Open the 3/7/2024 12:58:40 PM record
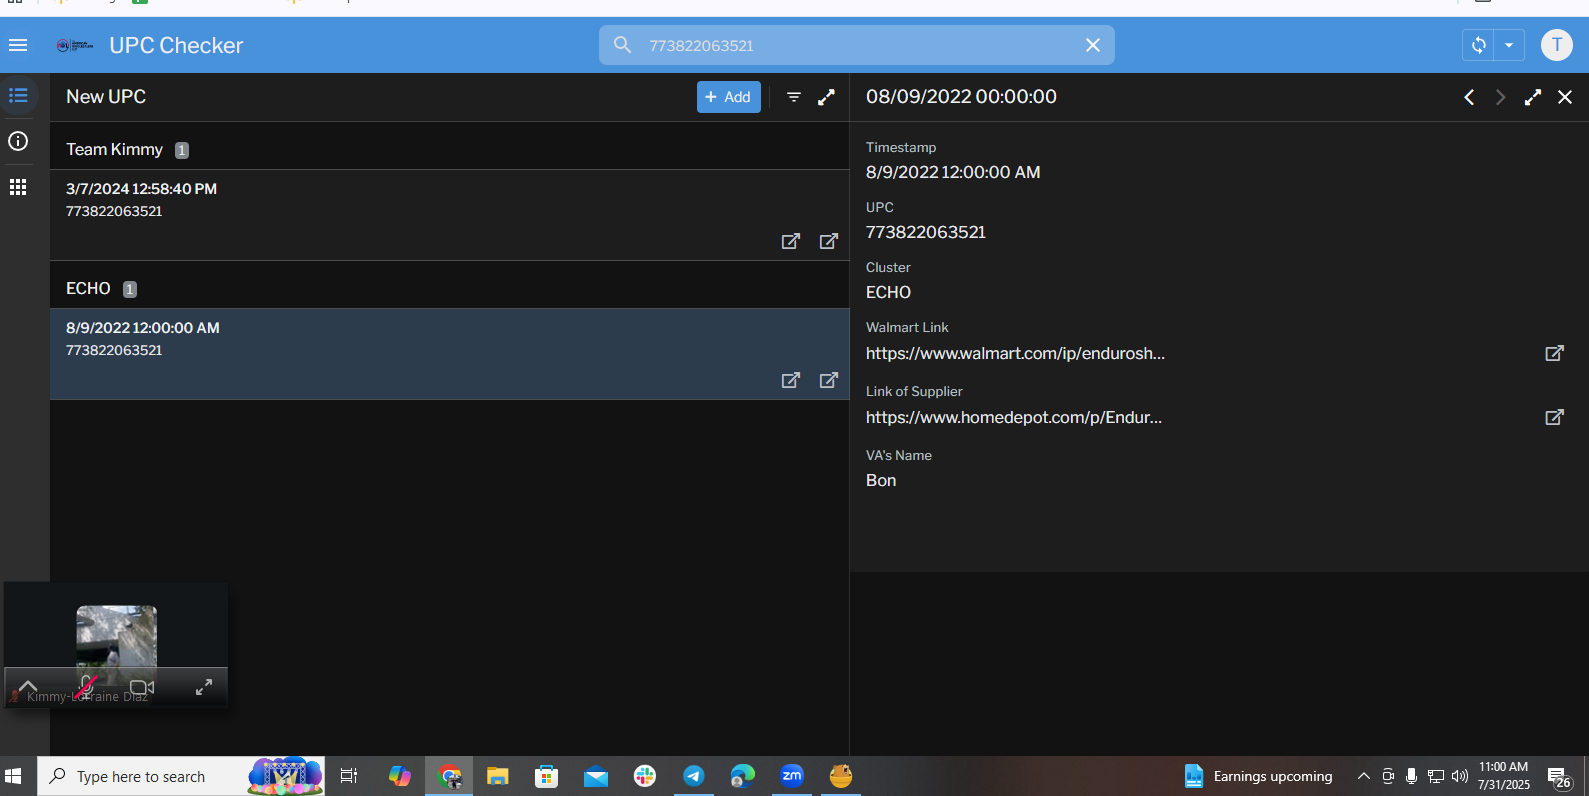 pos(450,215)
